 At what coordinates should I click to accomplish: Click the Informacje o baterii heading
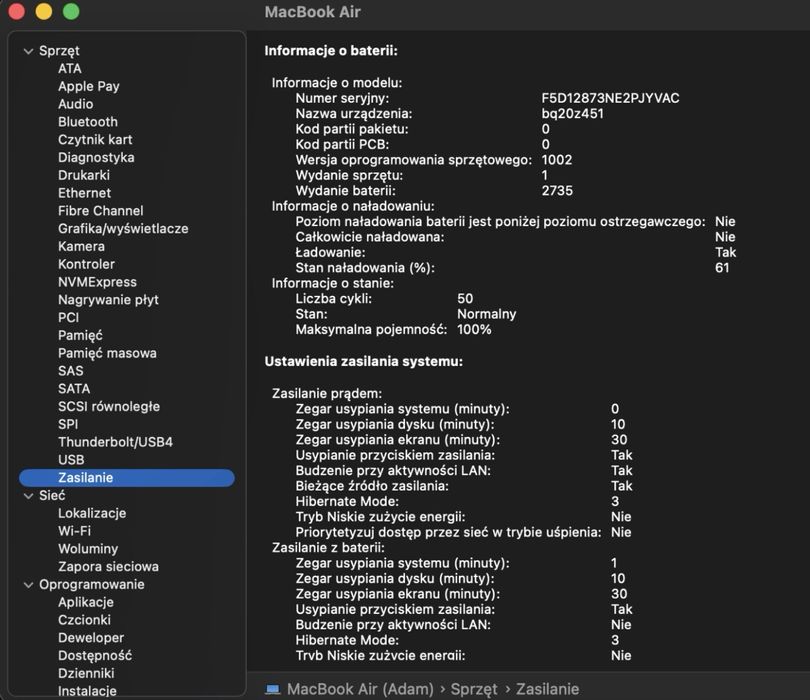click(331, 51)
